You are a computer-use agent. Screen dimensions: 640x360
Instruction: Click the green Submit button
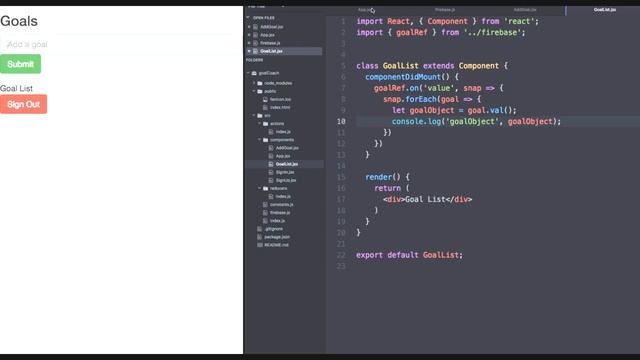pos(20,64)
